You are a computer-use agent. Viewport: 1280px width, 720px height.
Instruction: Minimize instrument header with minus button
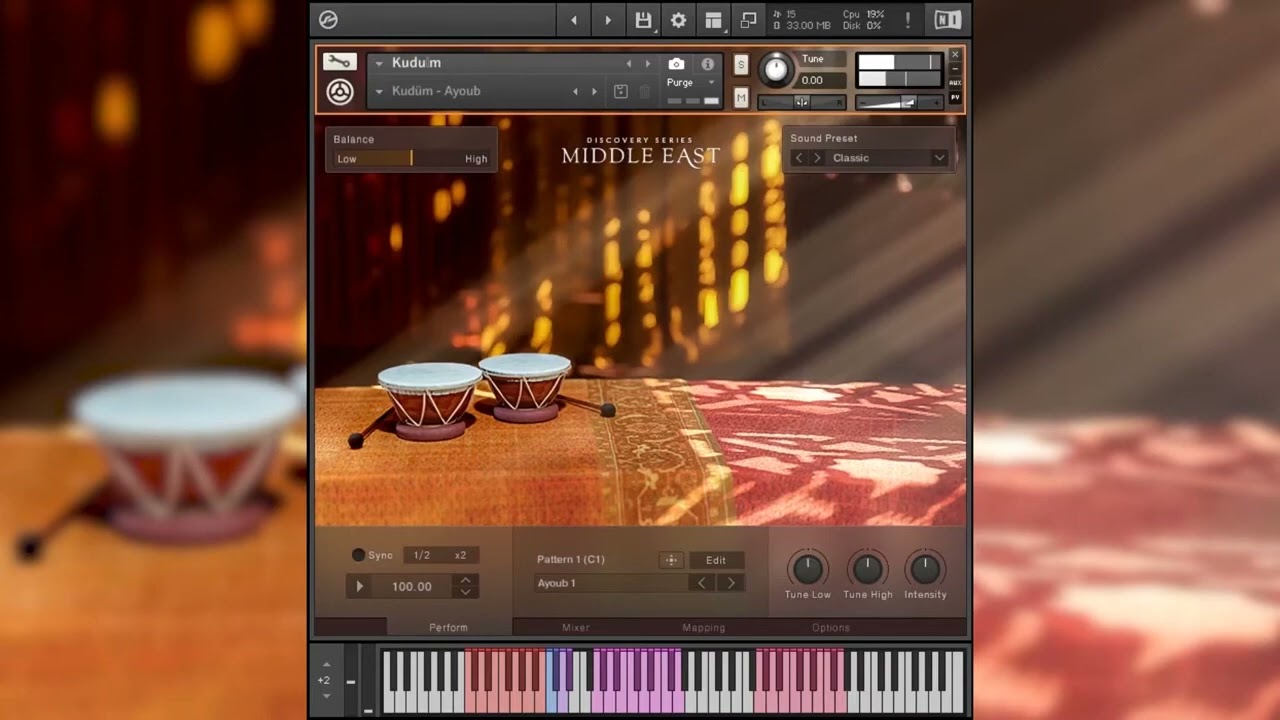(955, 69)
